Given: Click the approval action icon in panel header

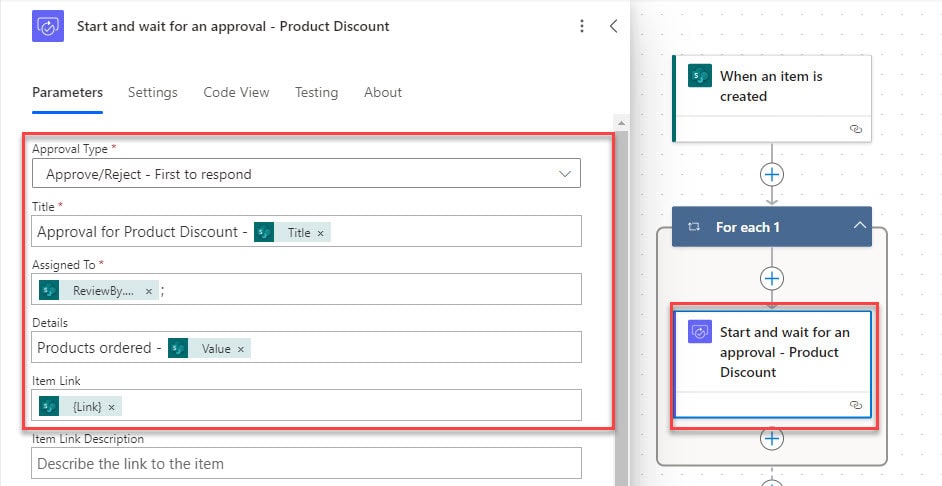Looking at the screenshot, I should [x=47, y=26].
